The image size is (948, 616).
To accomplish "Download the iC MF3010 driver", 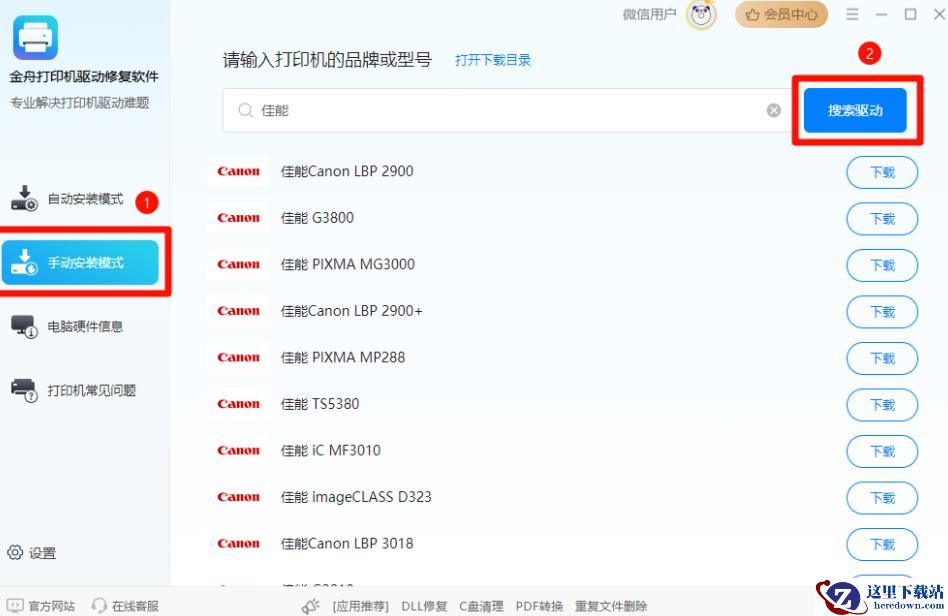I will (882, 452).
